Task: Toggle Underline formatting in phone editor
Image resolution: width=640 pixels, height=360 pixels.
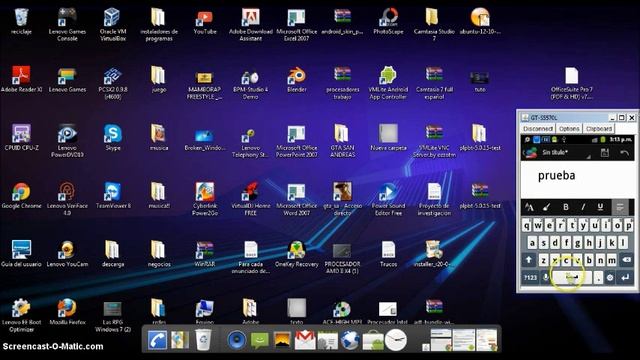Action: [x=600, y=207]
